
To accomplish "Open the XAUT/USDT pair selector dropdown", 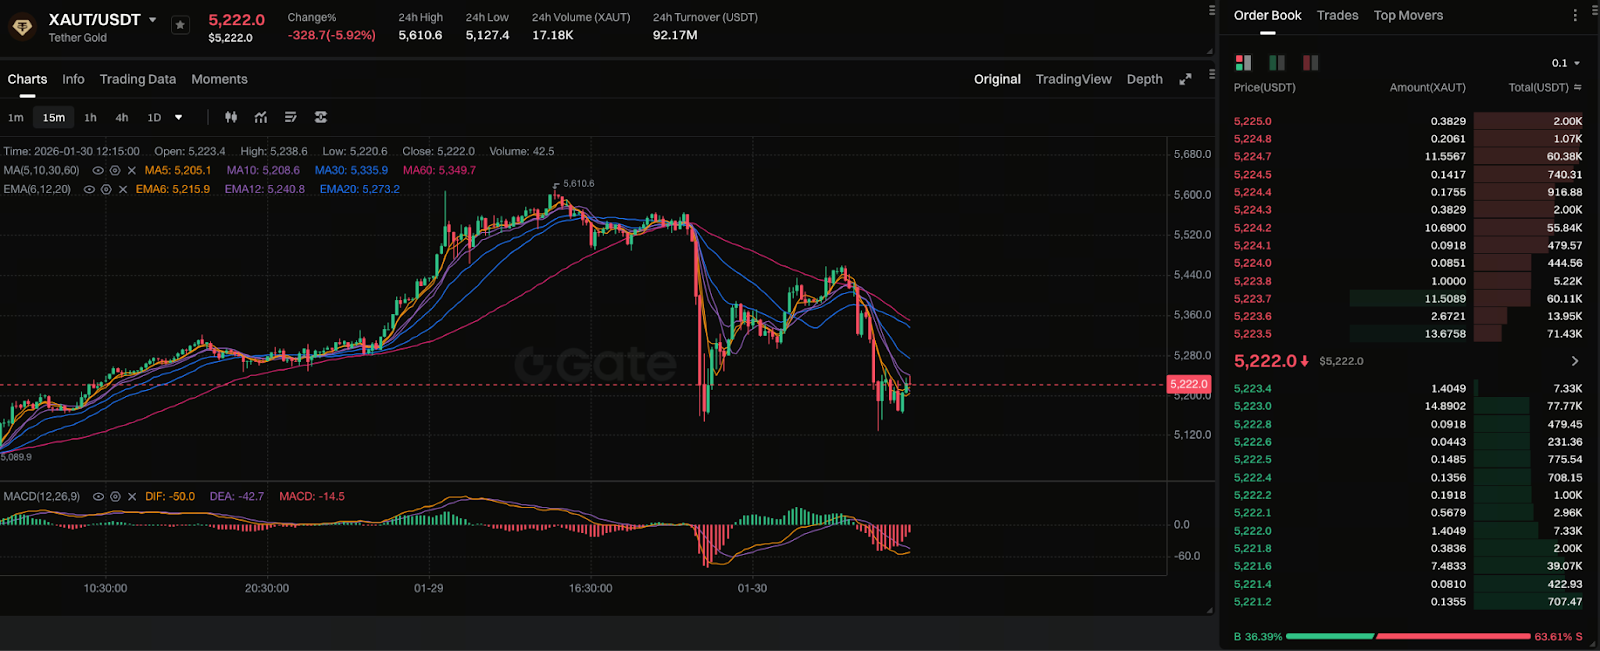I will coord(152,20).
